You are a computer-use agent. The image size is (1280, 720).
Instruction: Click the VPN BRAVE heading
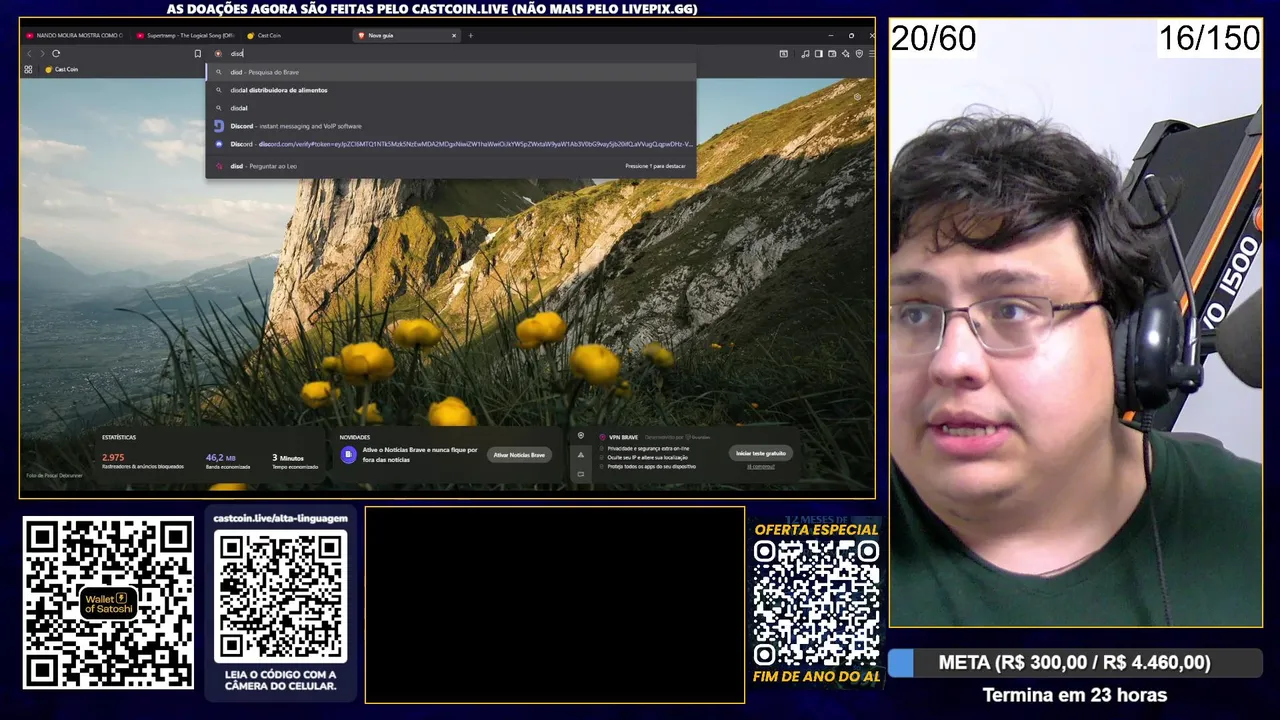point(623,437)
